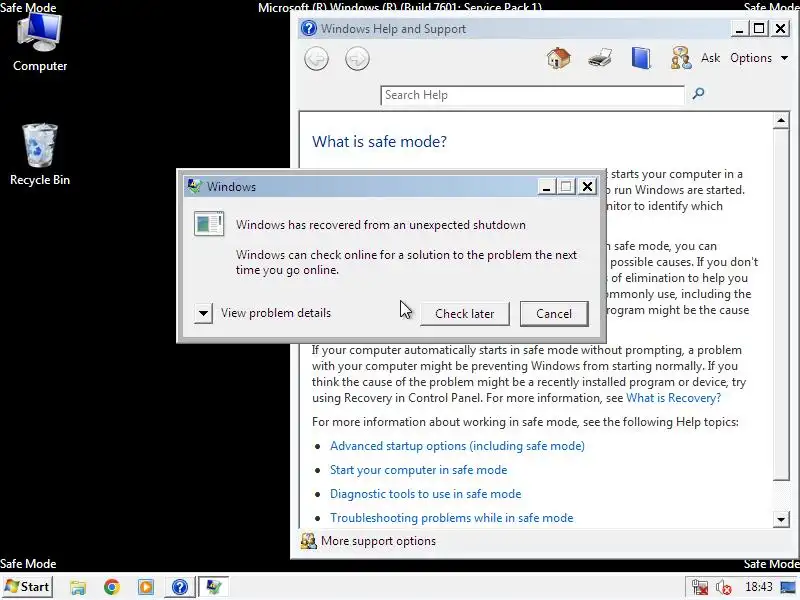800x600 pixels.
Task: Click More support options
Action: point(378,541)
